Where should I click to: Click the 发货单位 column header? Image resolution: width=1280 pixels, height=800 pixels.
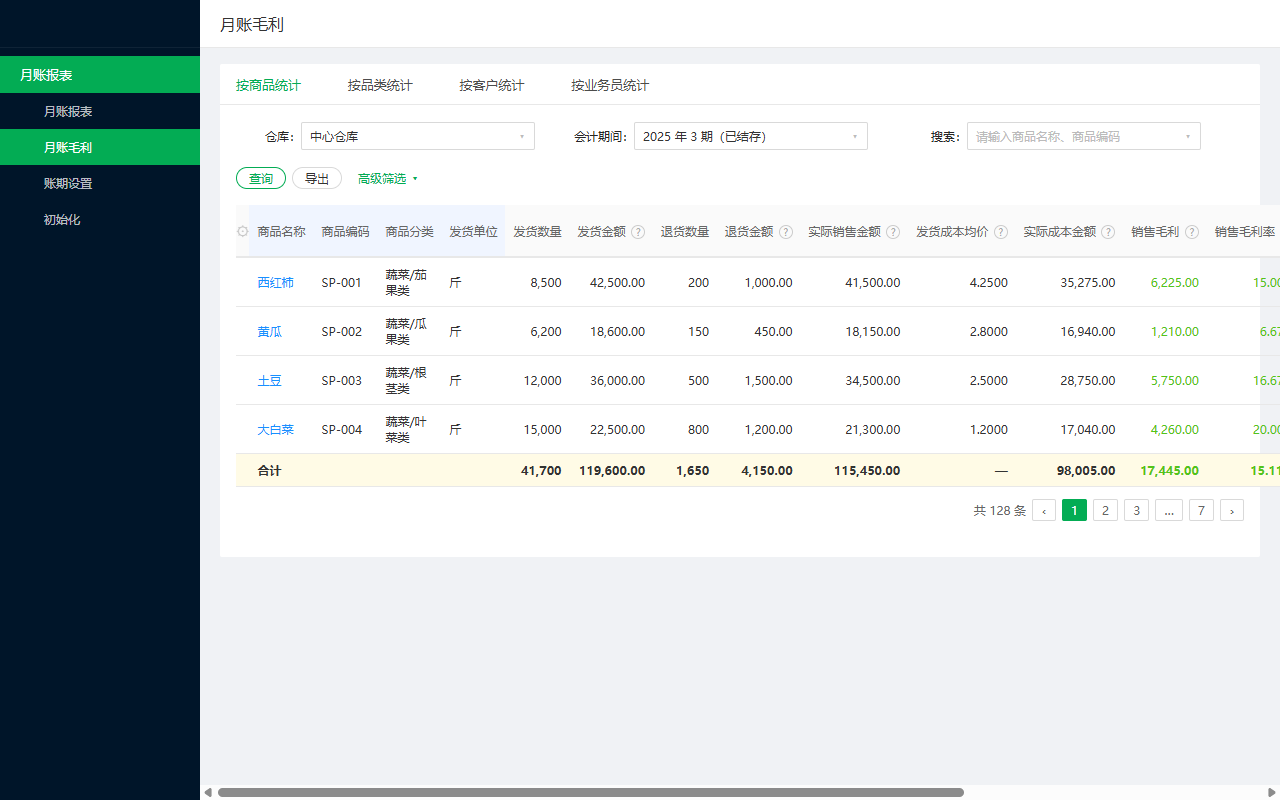473,231
